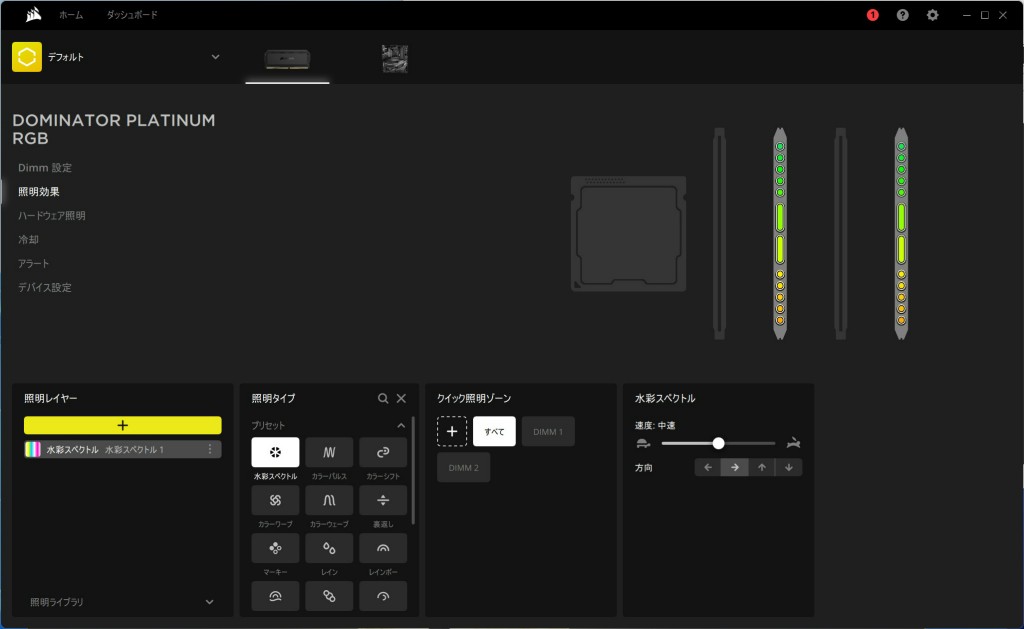This screenshot has width=1024, height=629.
Task: Click the first lit DIMM module
Action: tap(780, 233)
